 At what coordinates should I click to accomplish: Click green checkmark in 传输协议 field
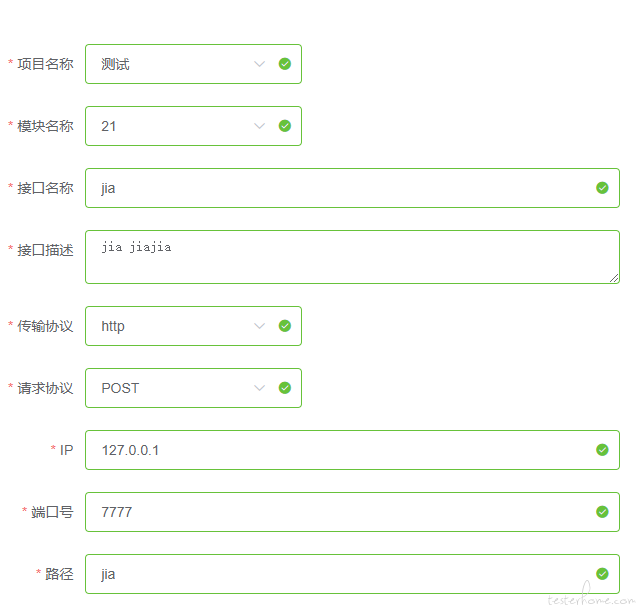pos(285,326)
